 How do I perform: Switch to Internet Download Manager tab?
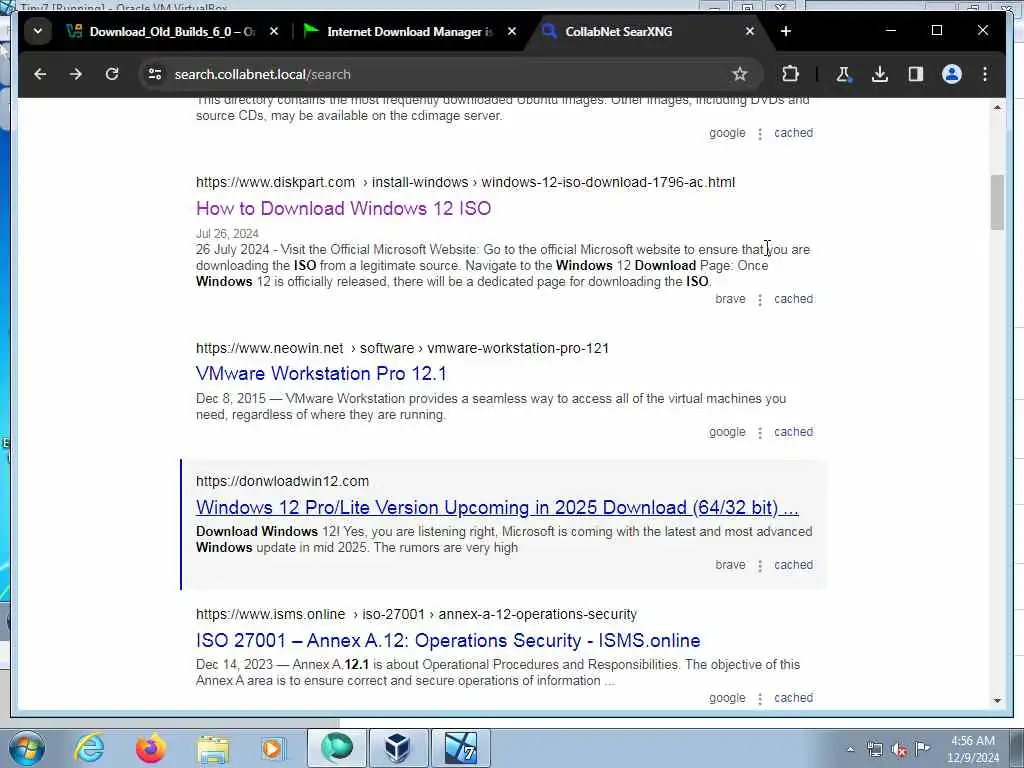click(409, 31)
